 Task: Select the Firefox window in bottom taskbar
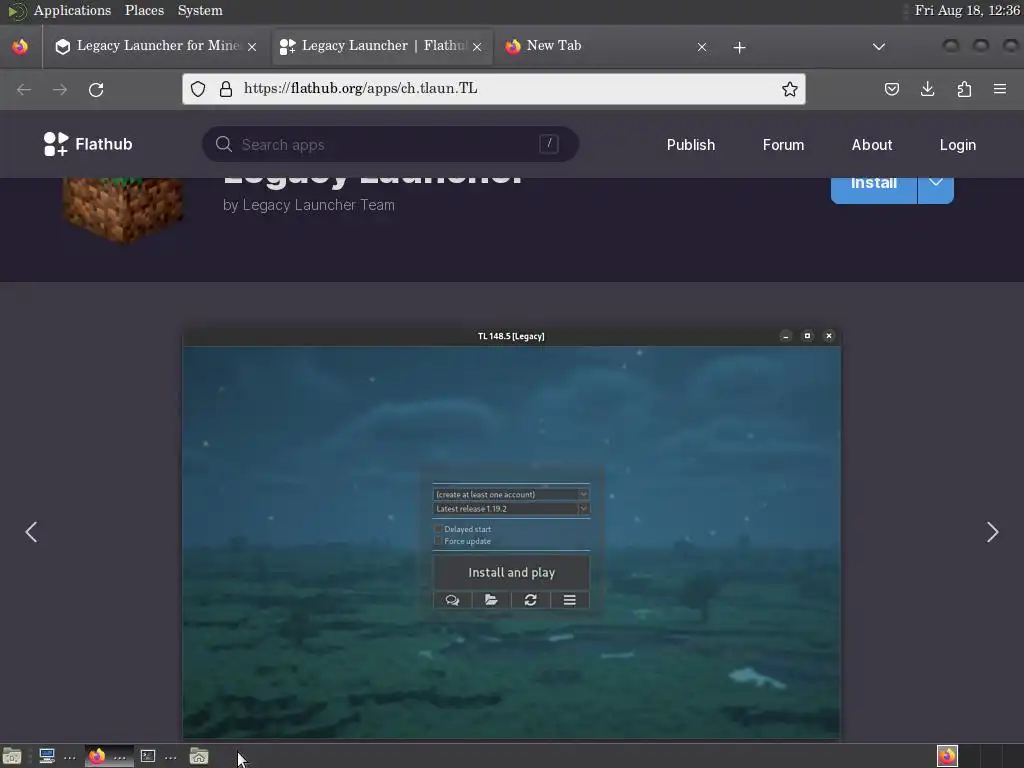coord(109,756)
